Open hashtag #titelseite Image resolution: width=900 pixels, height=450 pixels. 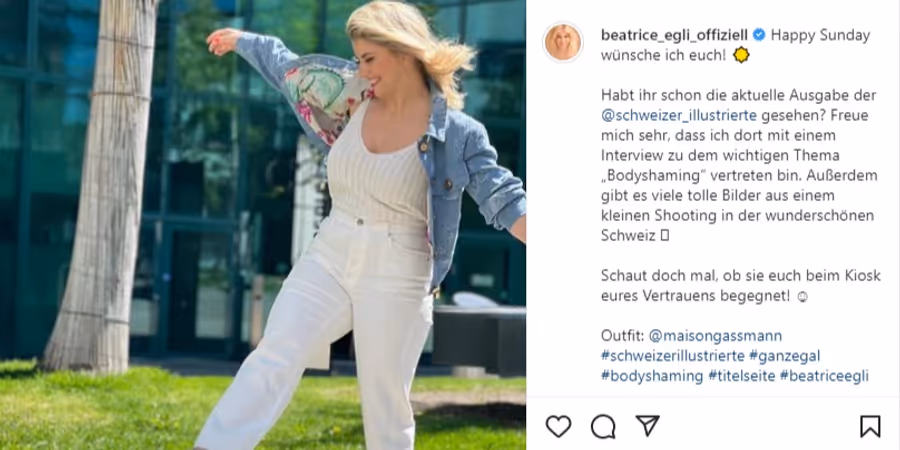742,376
